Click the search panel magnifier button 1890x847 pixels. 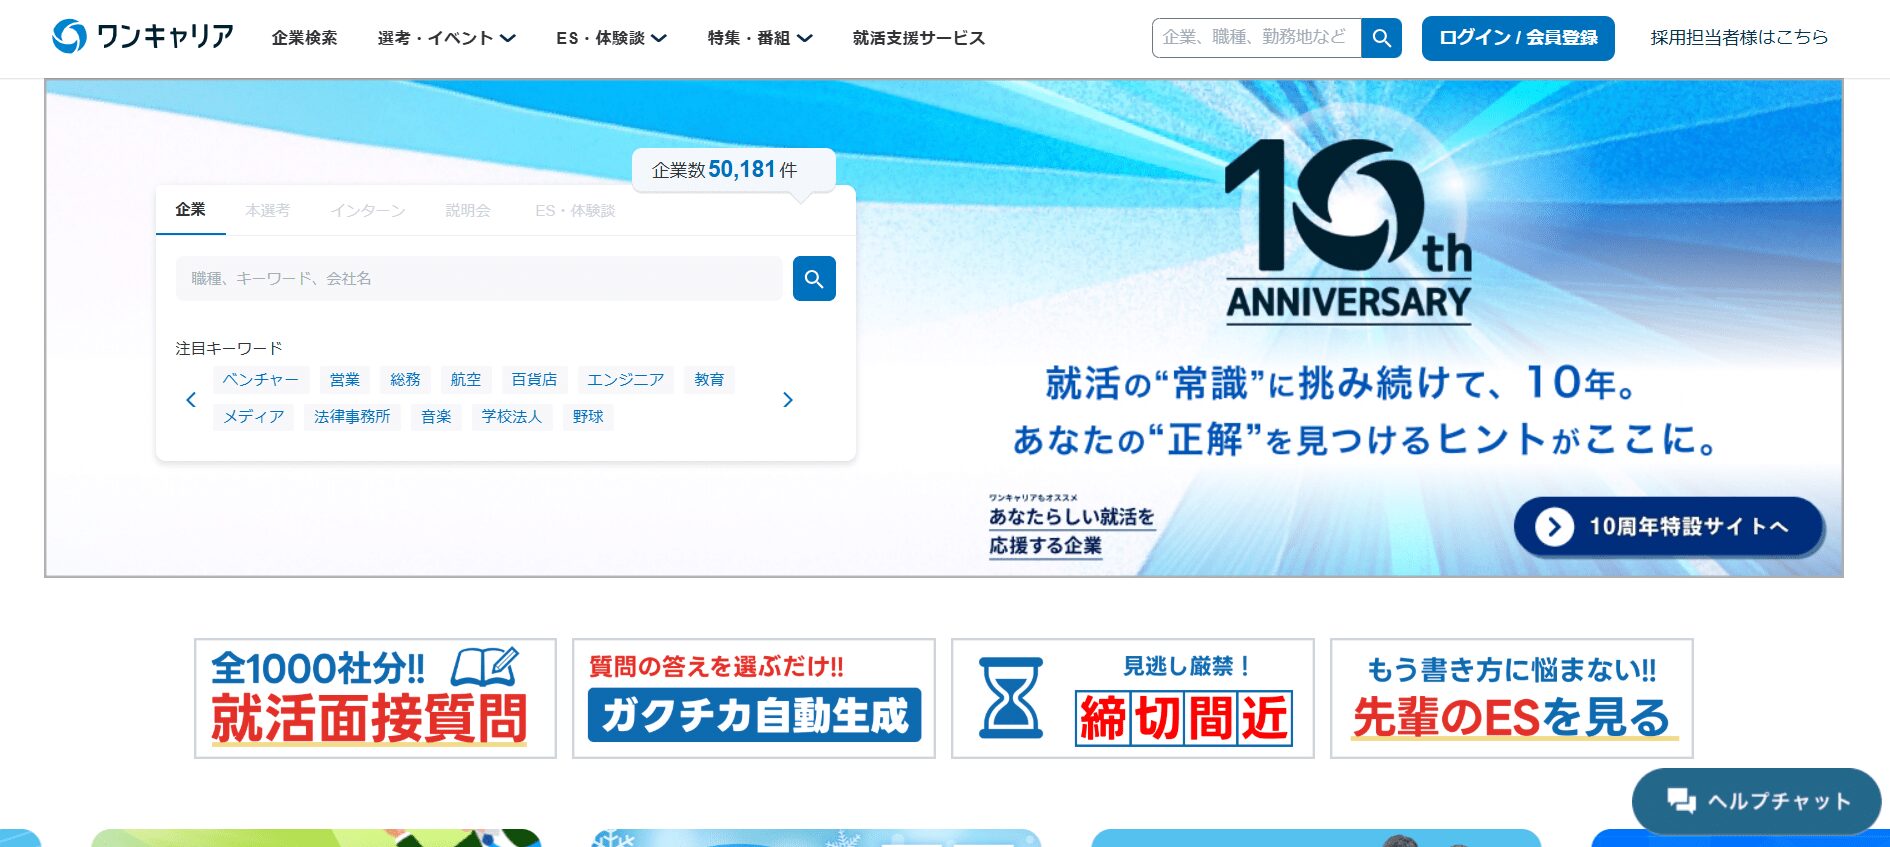click(x=814, y=279)
